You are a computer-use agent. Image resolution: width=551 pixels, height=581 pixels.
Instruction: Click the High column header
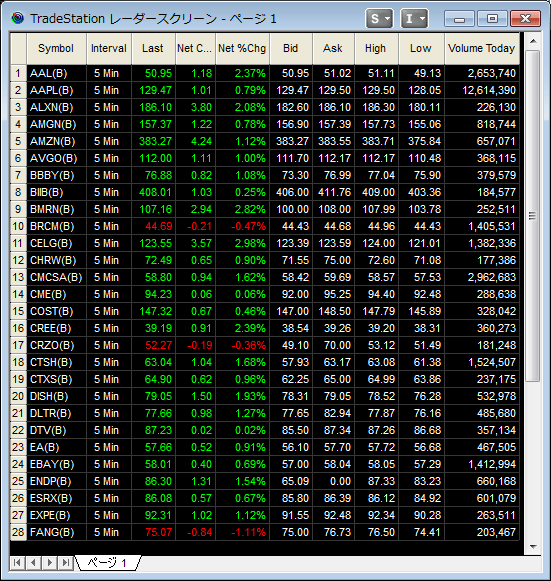tap(376, 49)
